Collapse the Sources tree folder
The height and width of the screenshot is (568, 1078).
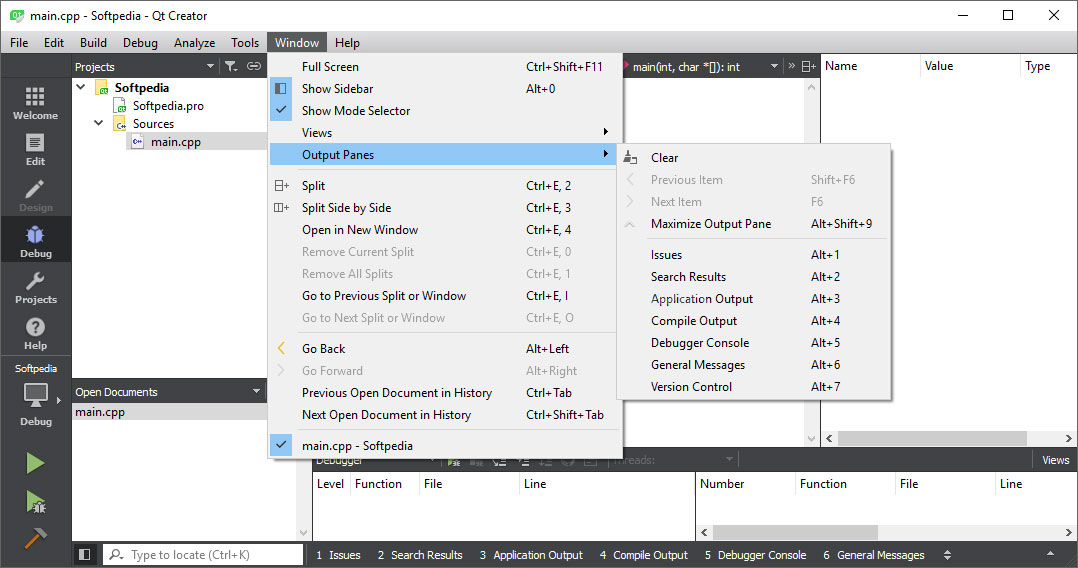99,124
